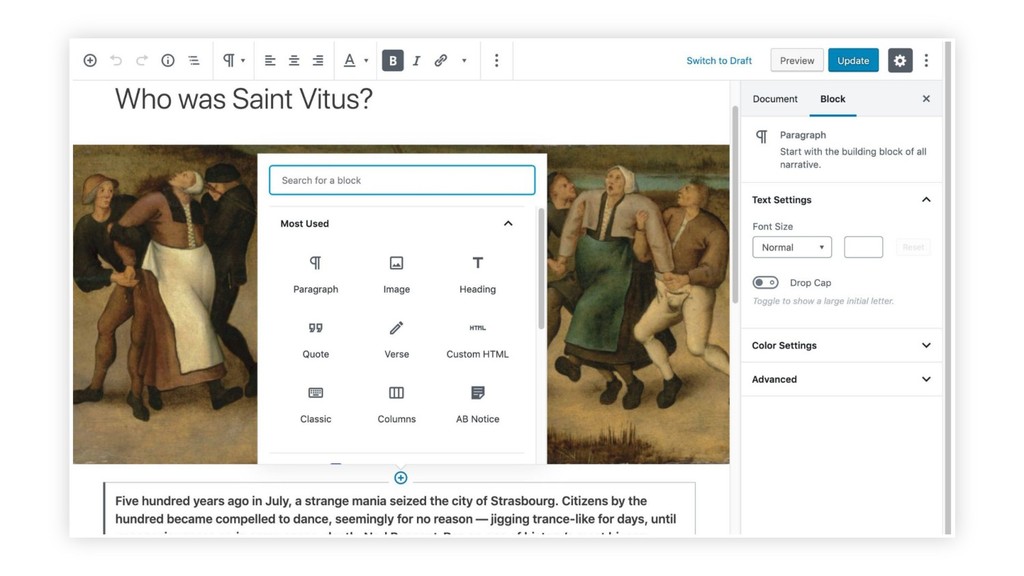The image size is (1024, 576).
Task: Click the Reset font size button
Action: coord(913,247)
